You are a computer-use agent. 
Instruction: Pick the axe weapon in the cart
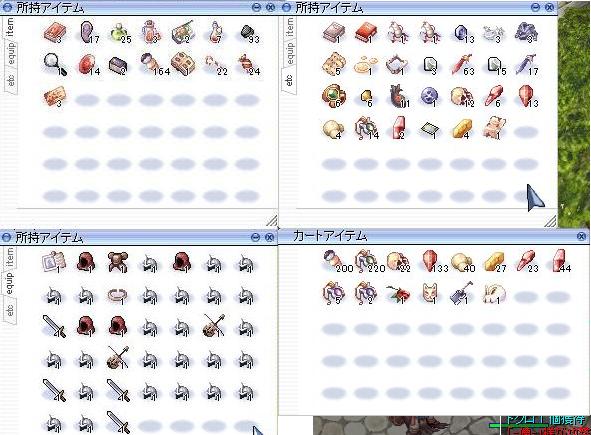click(x=462, y=293)
